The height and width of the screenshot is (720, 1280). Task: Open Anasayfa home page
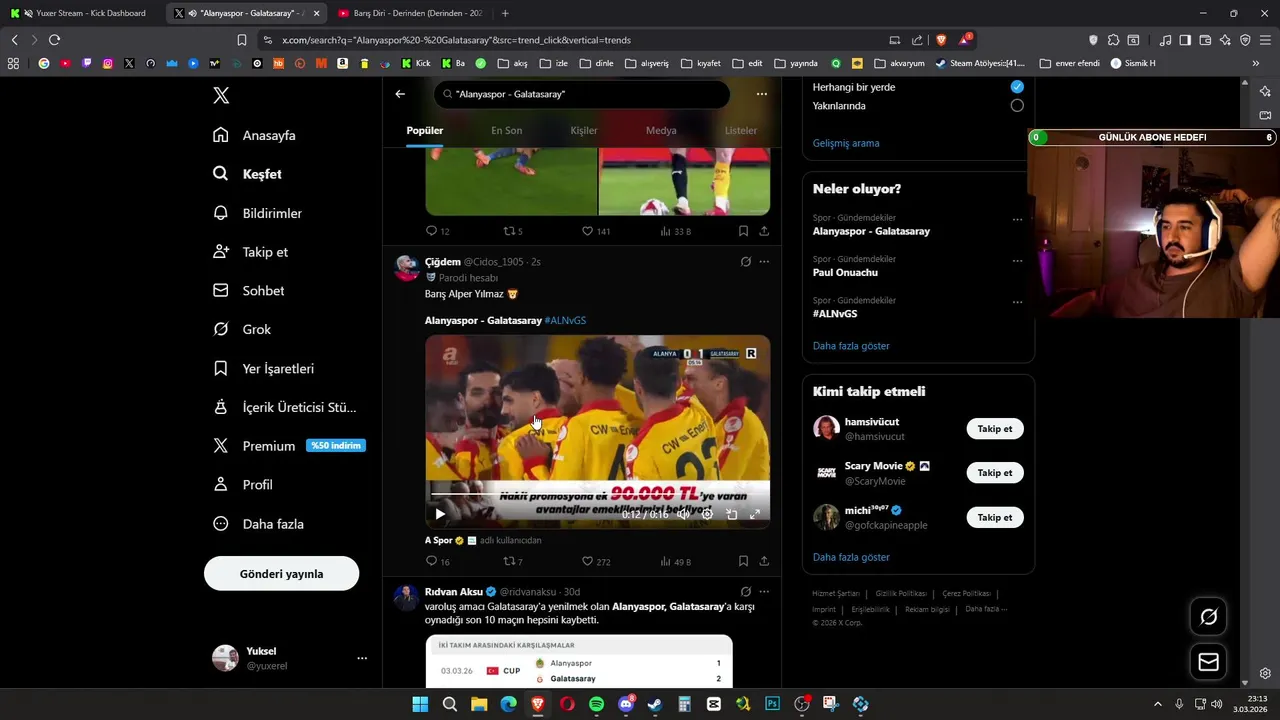point(254,135)
